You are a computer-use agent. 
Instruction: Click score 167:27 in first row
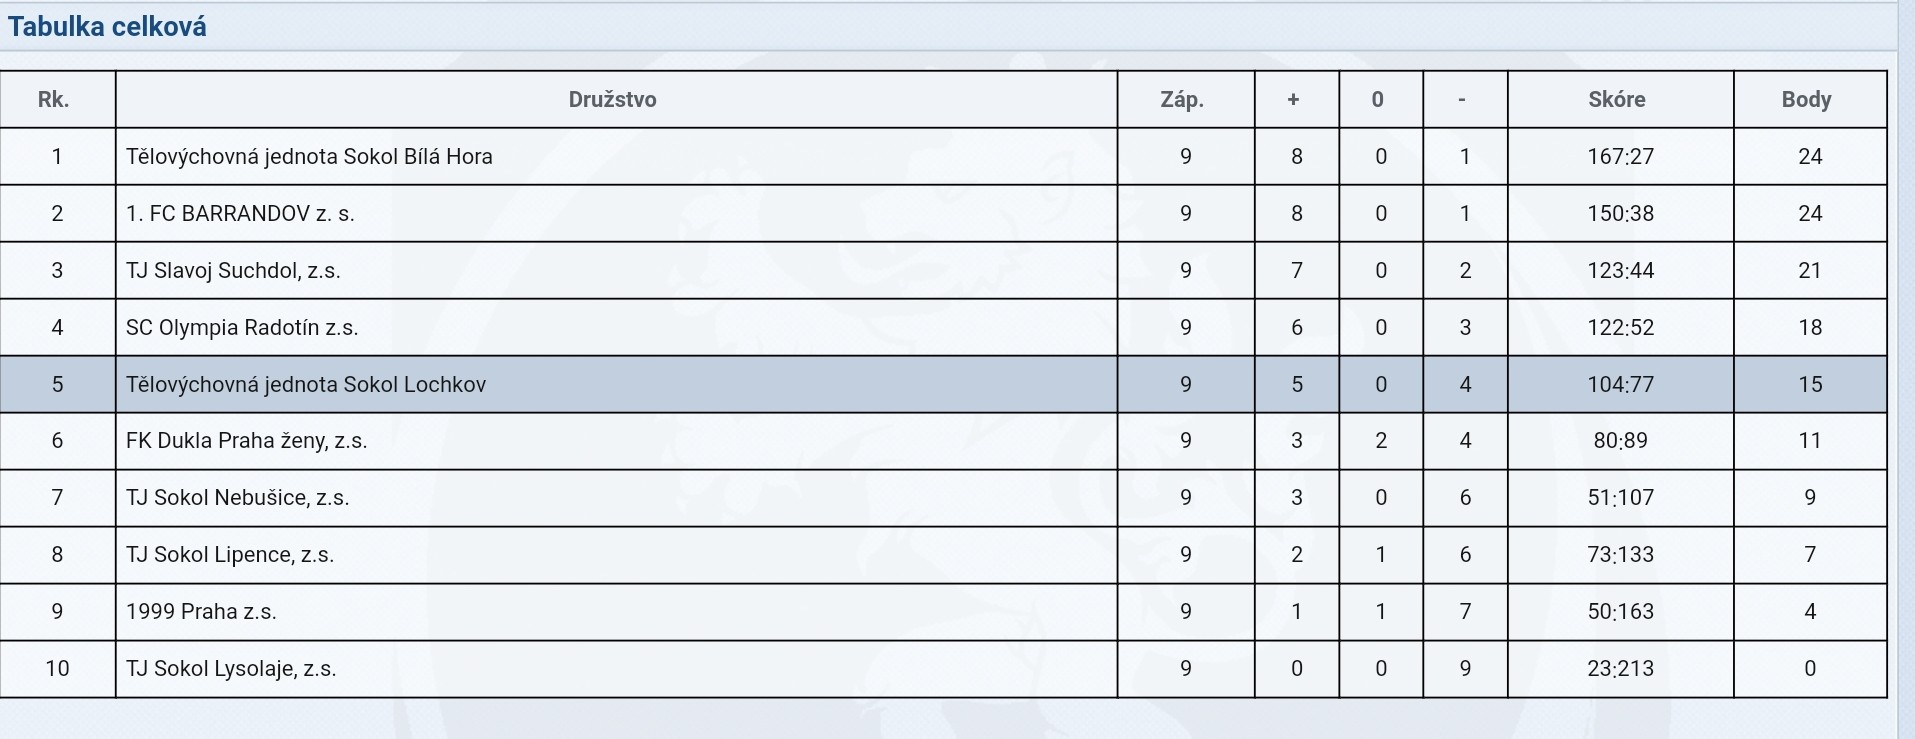click(1620, 156)
